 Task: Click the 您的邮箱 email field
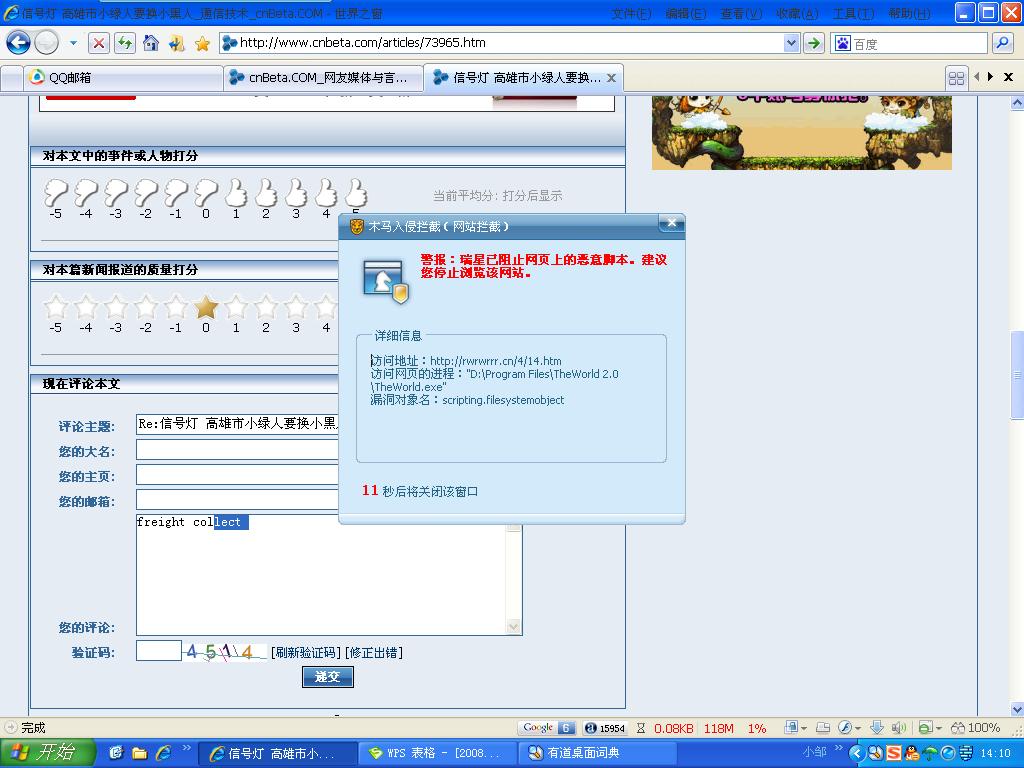pyautogui.click(x=237, y=499)
